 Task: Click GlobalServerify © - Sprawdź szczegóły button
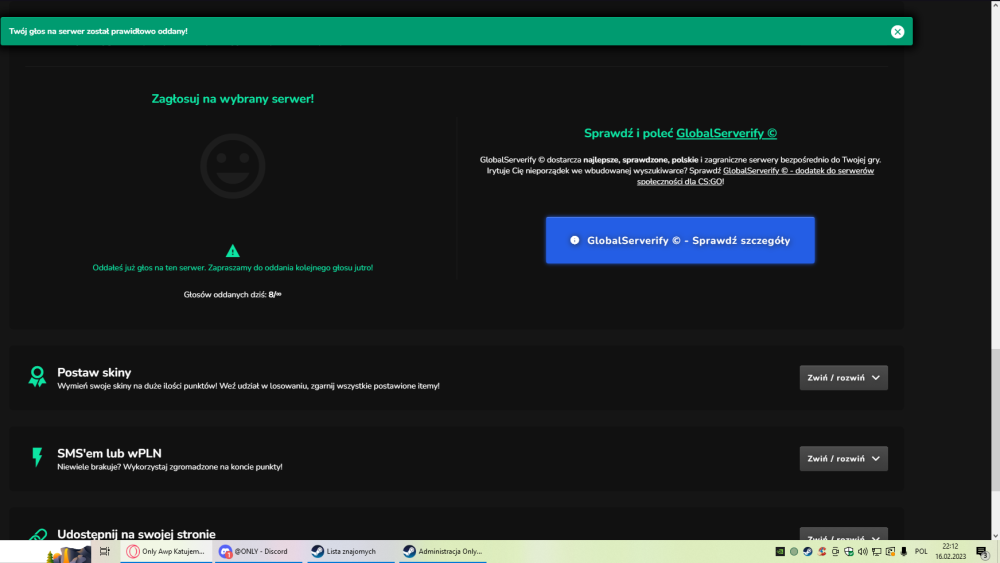[x=680, y=240]
